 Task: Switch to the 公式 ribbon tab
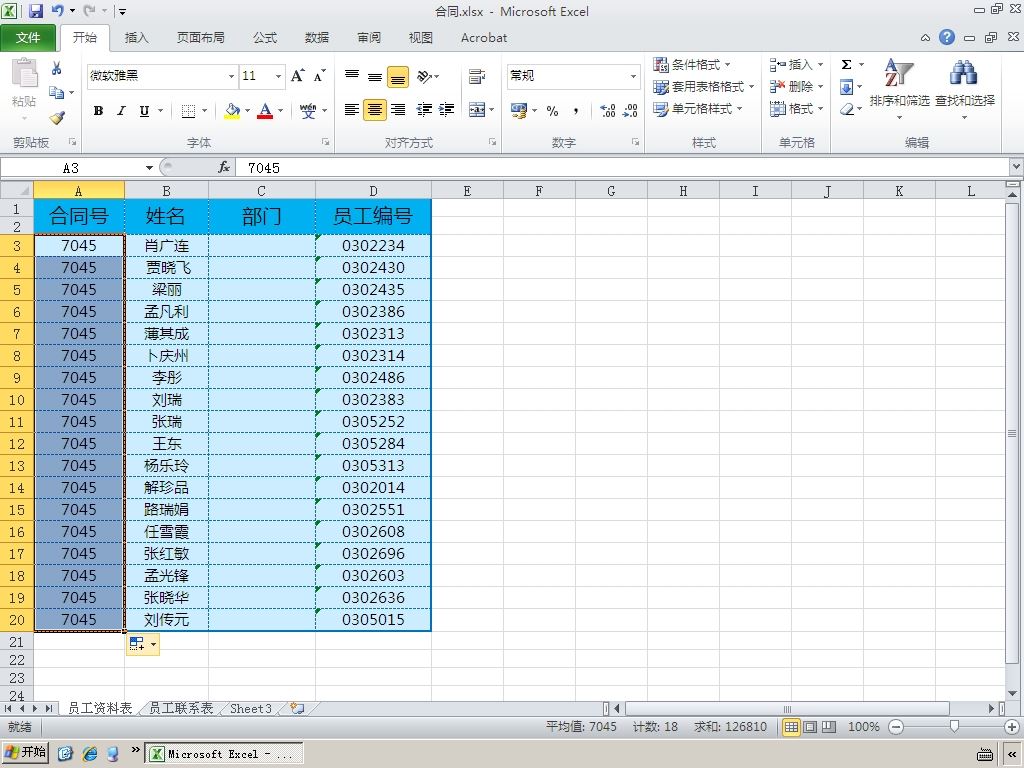click(x=264, y=38)
